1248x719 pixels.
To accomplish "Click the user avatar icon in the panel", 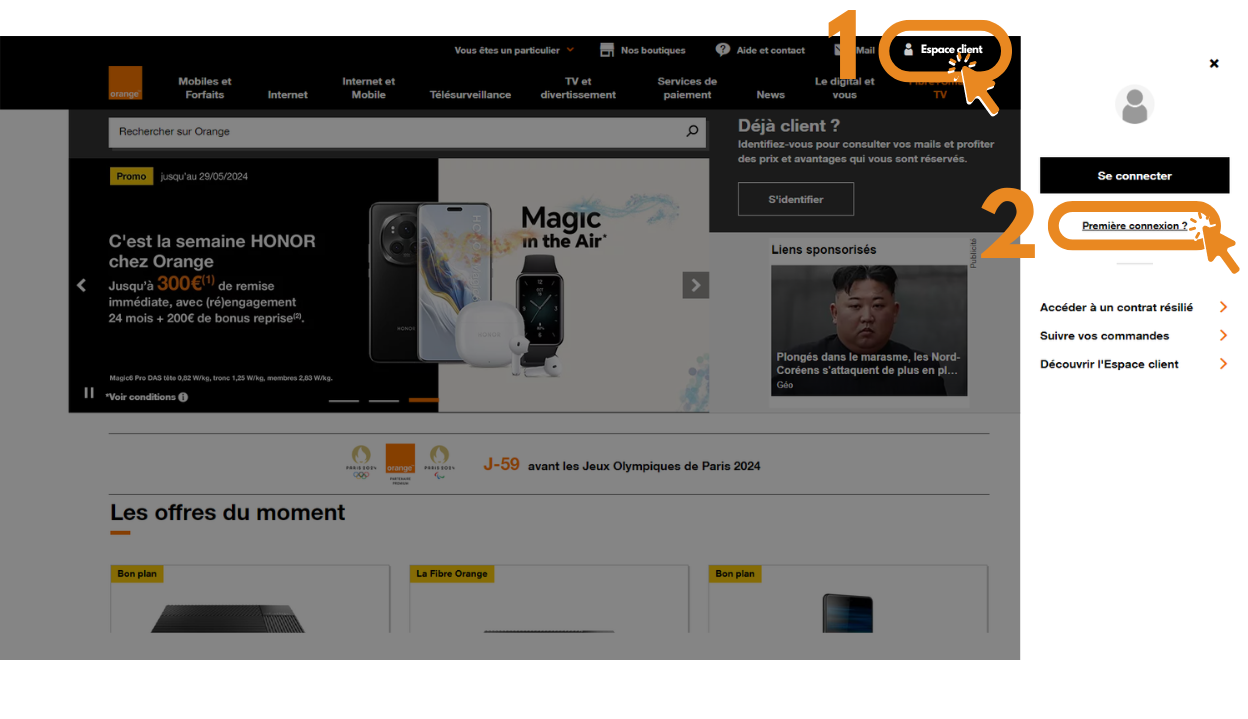I will point(1135,105).
